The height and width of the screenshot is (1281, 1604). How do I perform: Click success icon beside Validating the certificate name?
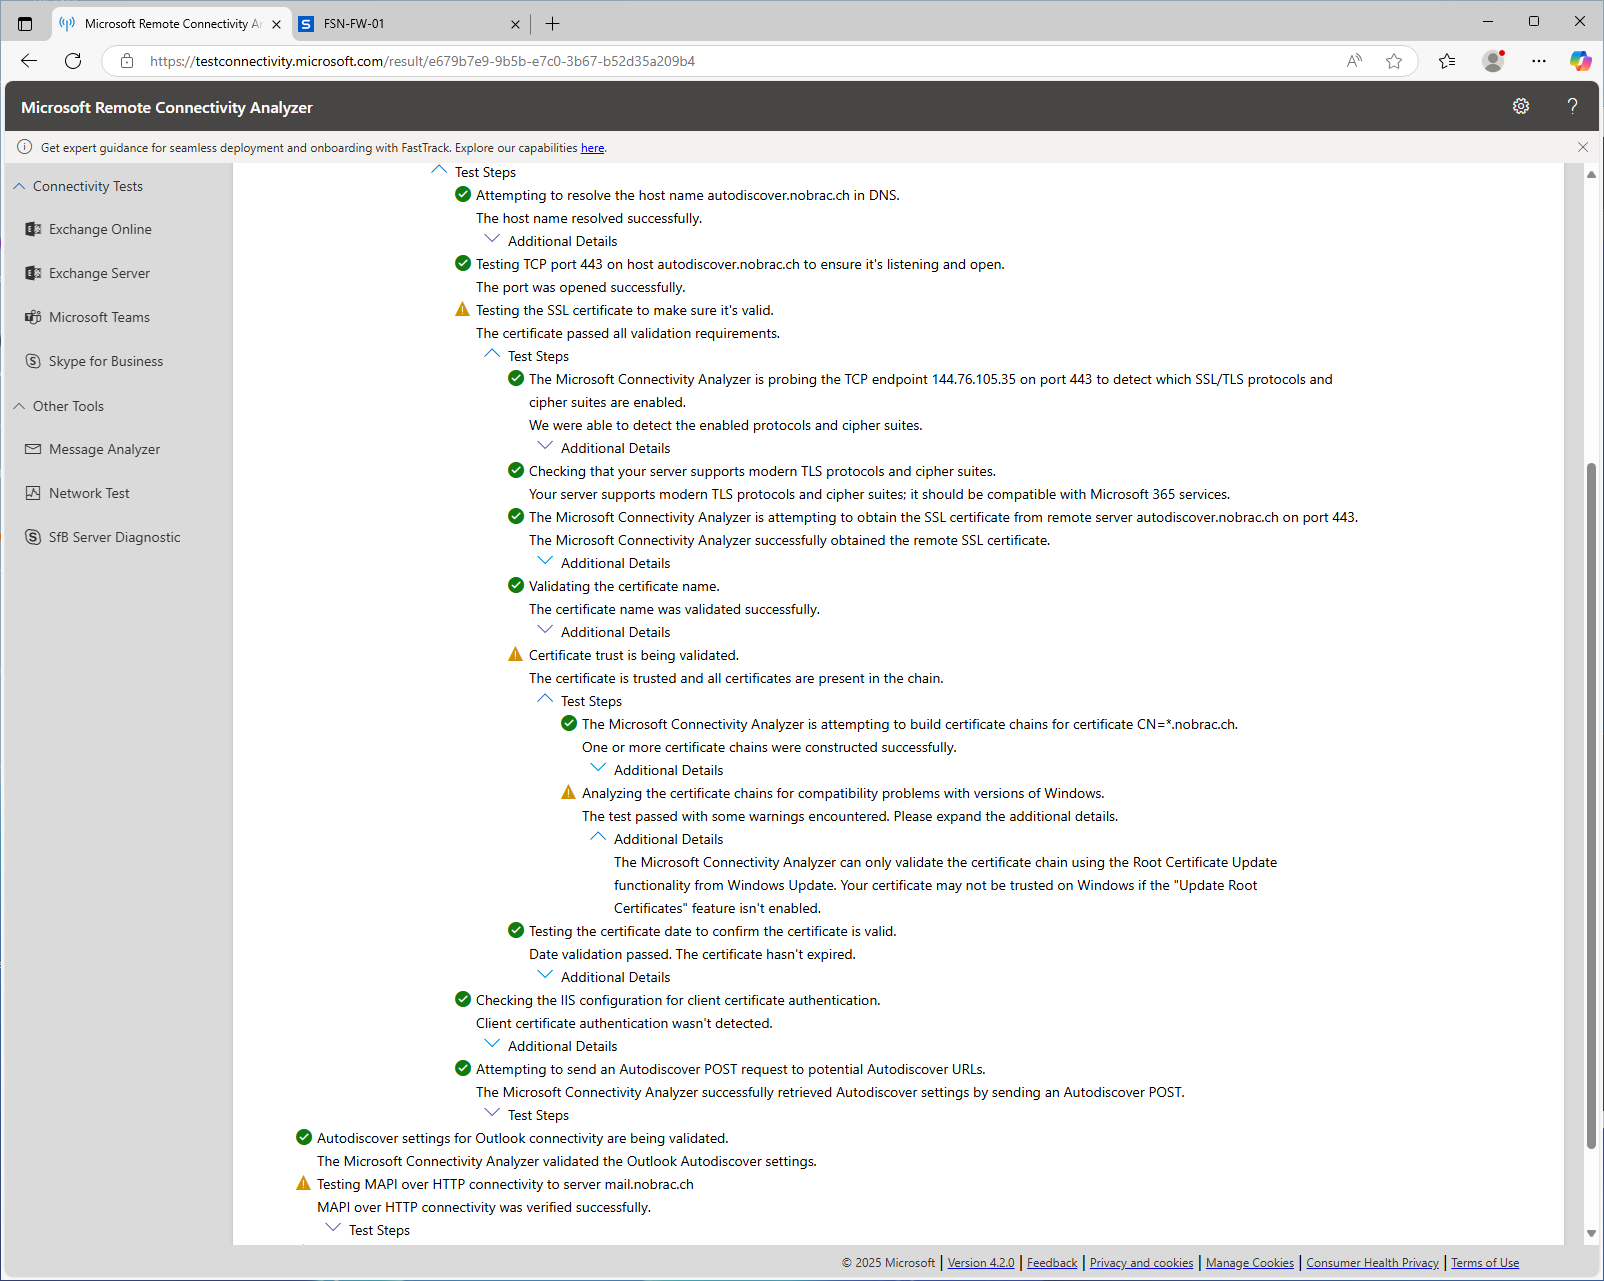point(515,586)
